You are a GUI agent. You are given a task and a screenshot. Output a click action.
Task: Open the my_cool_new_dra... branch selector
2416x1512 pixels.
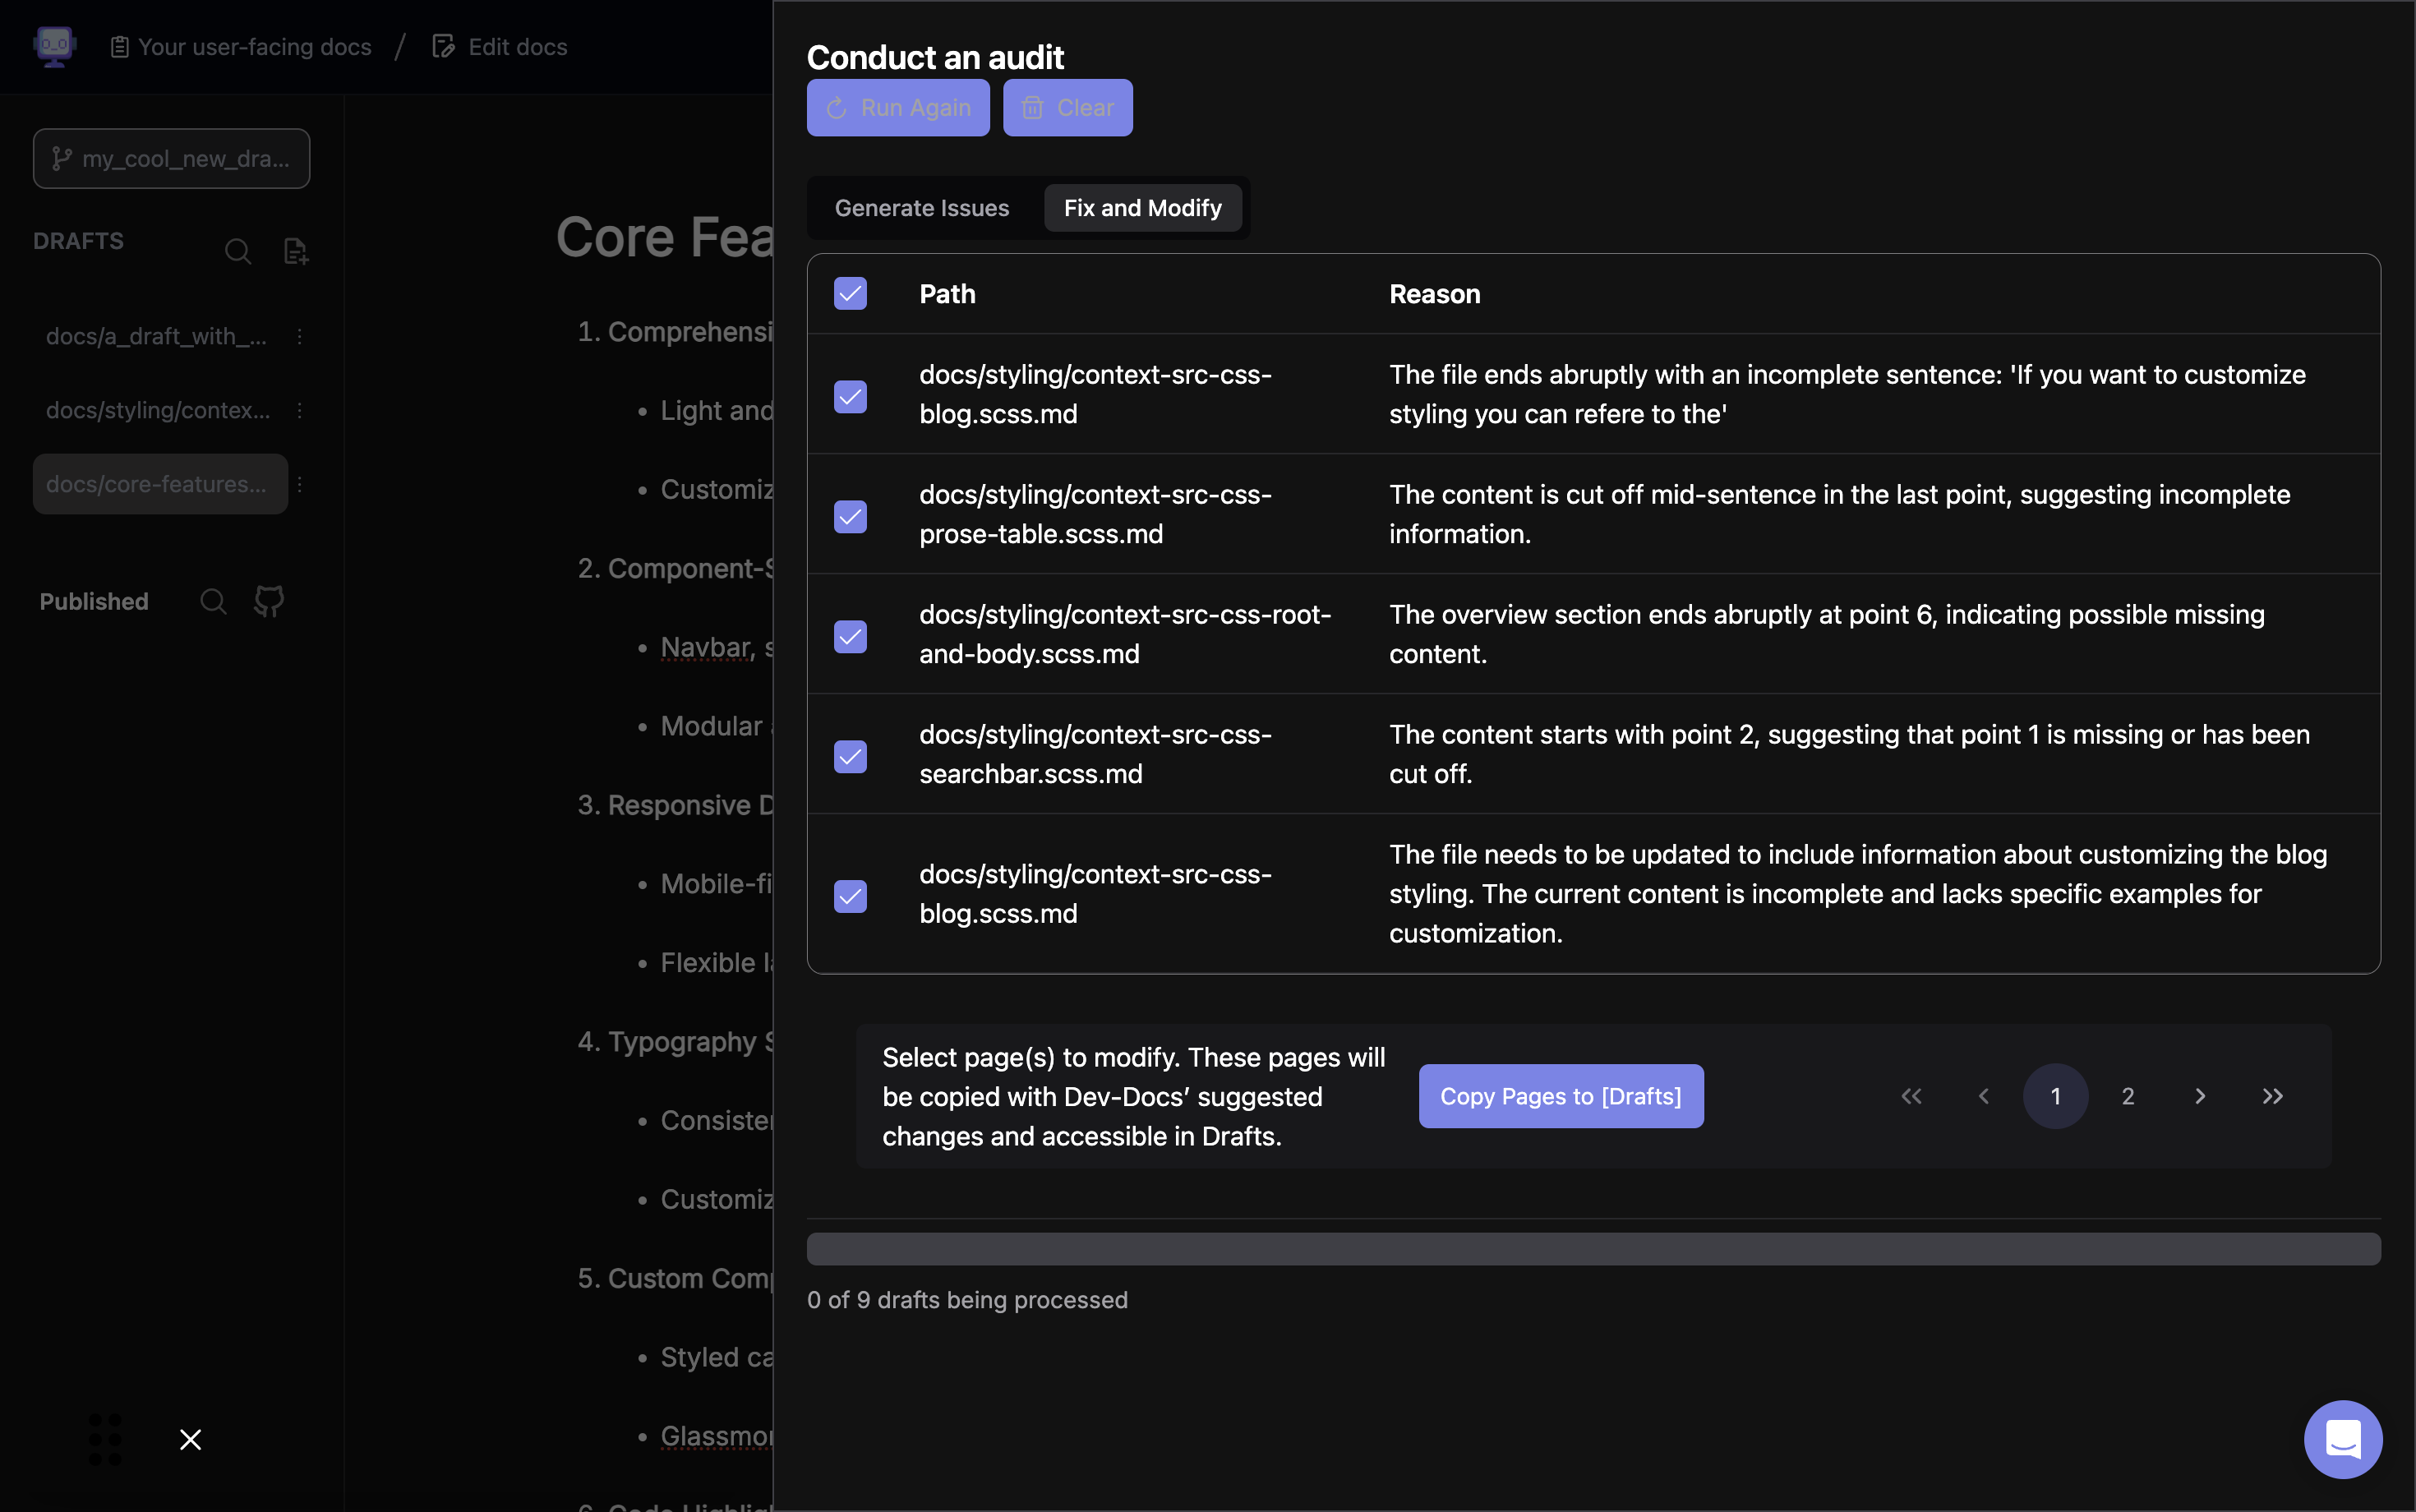tap(171, 158)
